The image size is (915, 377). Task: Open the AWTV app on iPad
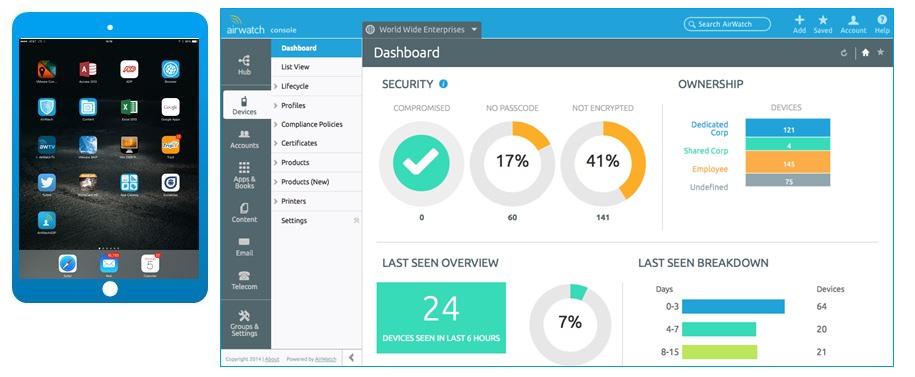point(47,145)
